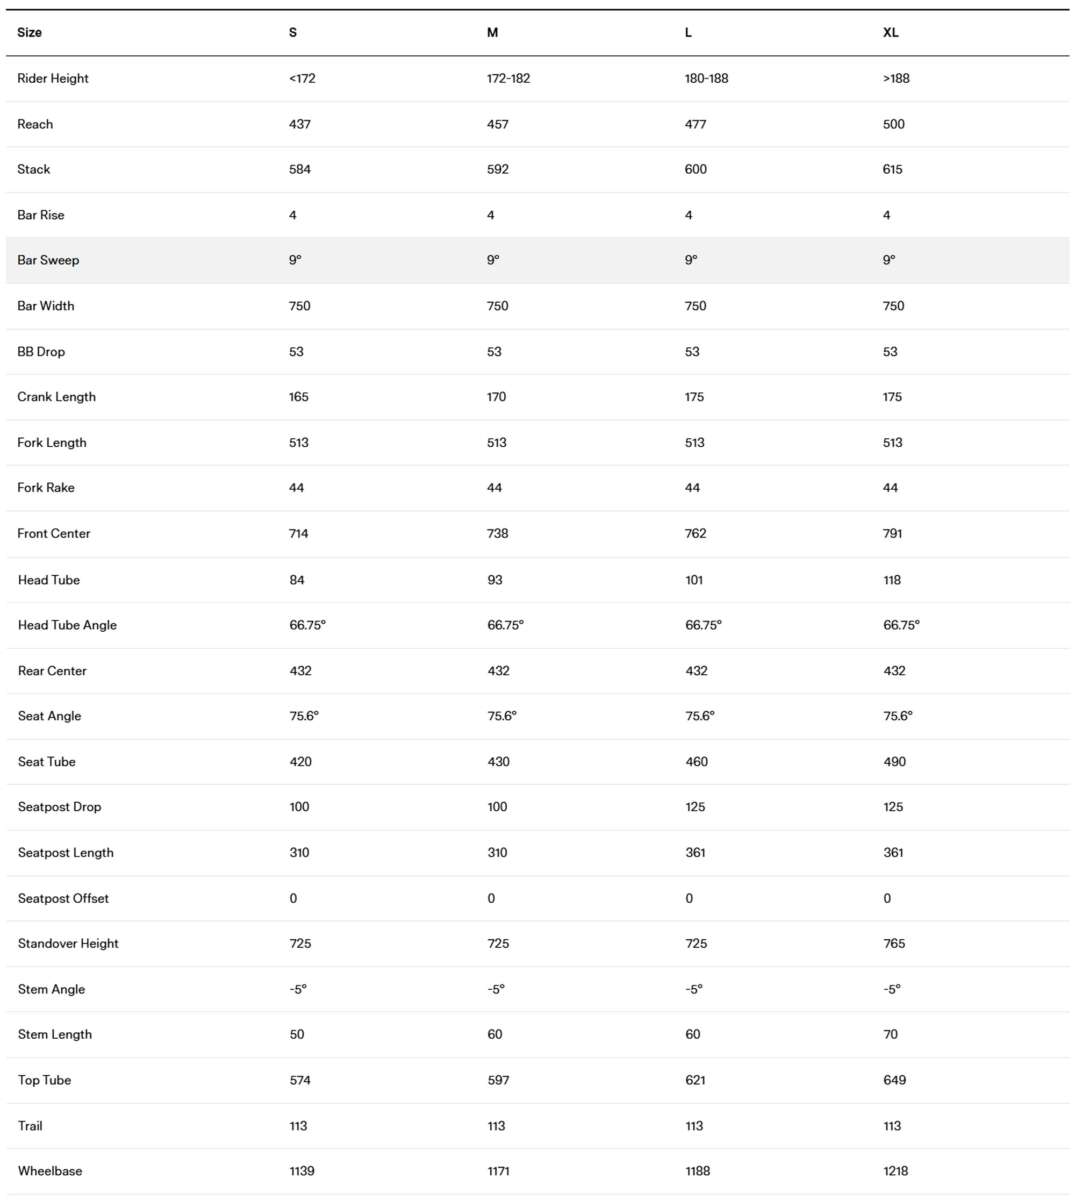1075x1200 pixels.
Task: Click the M size column header
Action: [x=492, y=33]
